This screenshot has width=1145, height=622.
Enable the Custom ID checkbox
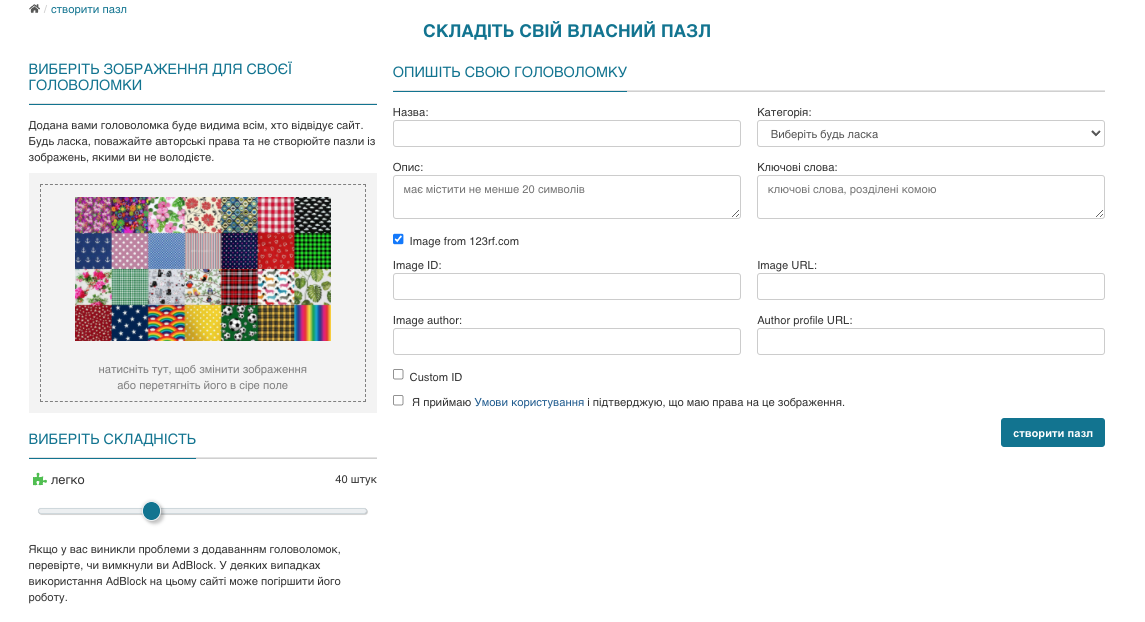(398, 374)
